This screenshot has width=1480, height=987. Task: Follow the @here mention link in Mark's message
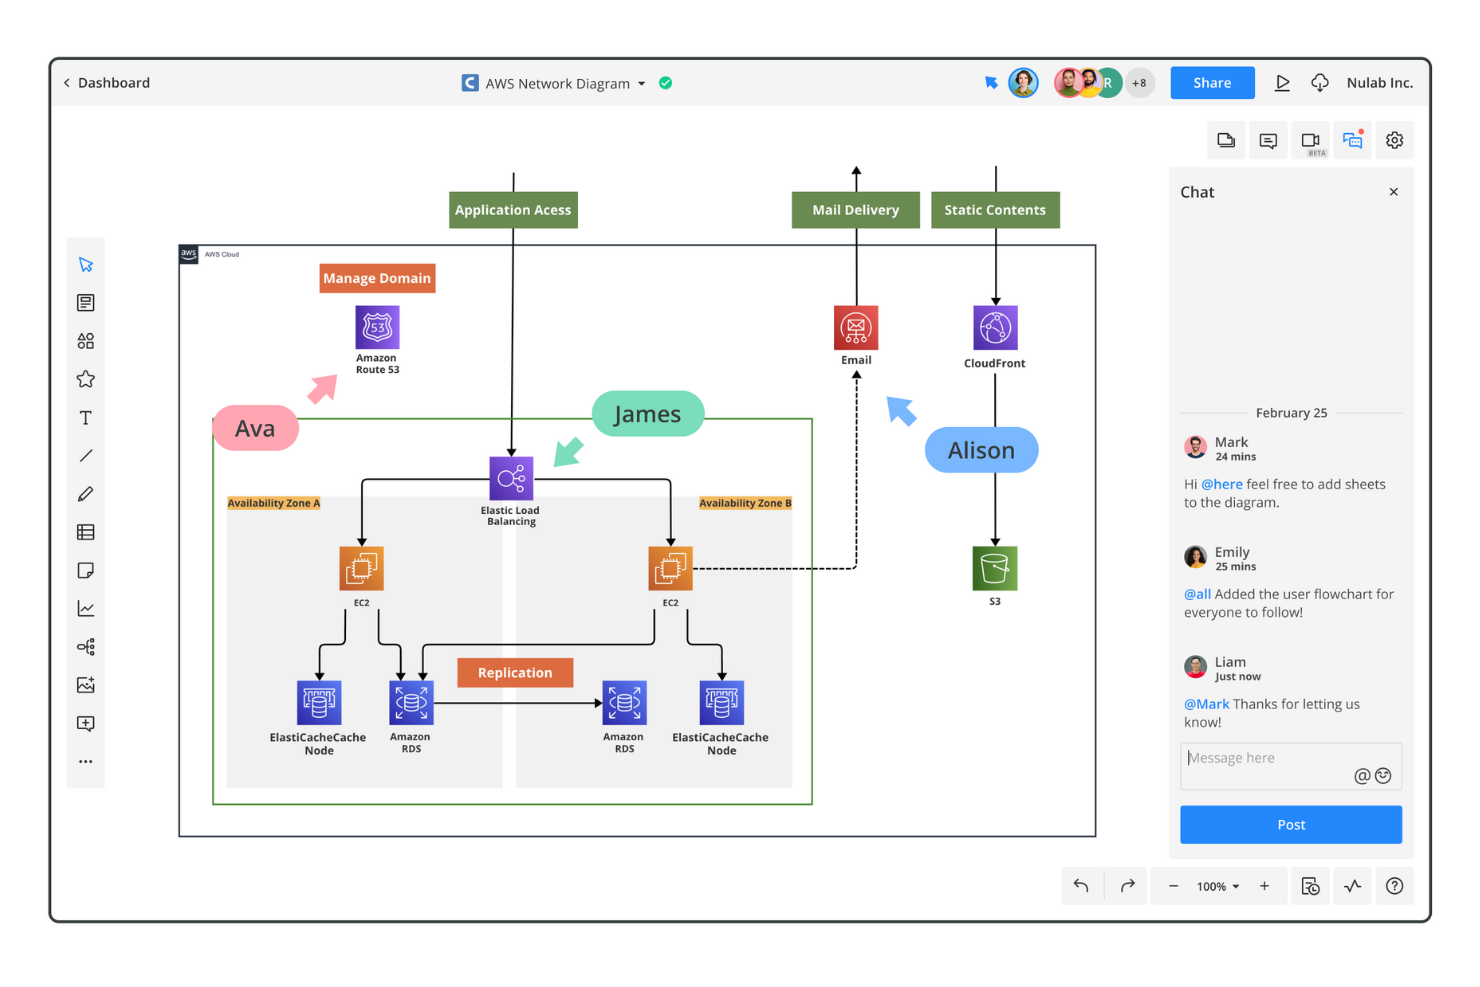tap(1222, 484)
